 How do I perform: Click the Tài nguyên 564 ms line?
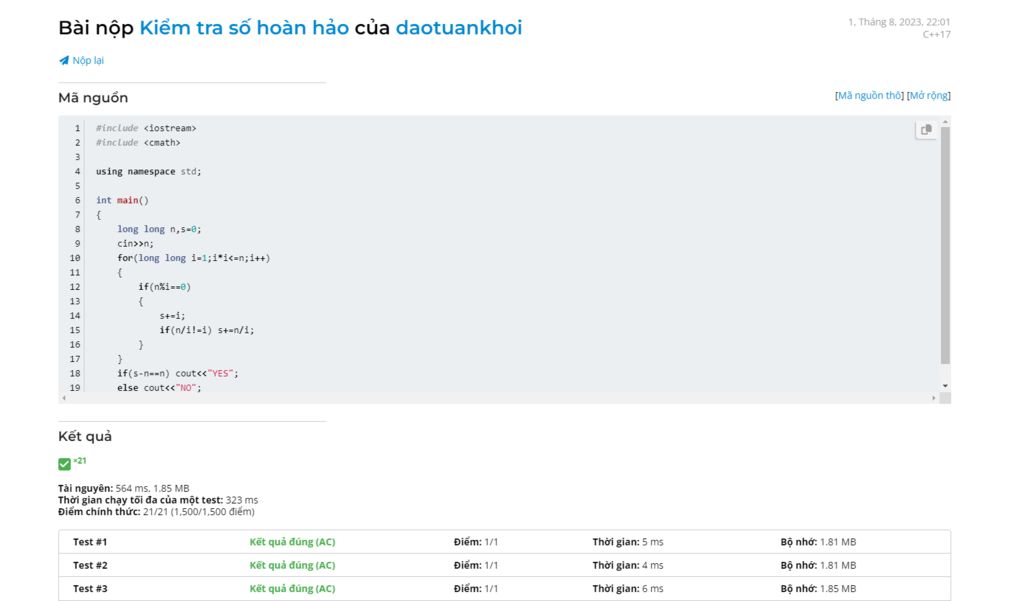pos(123,488)
